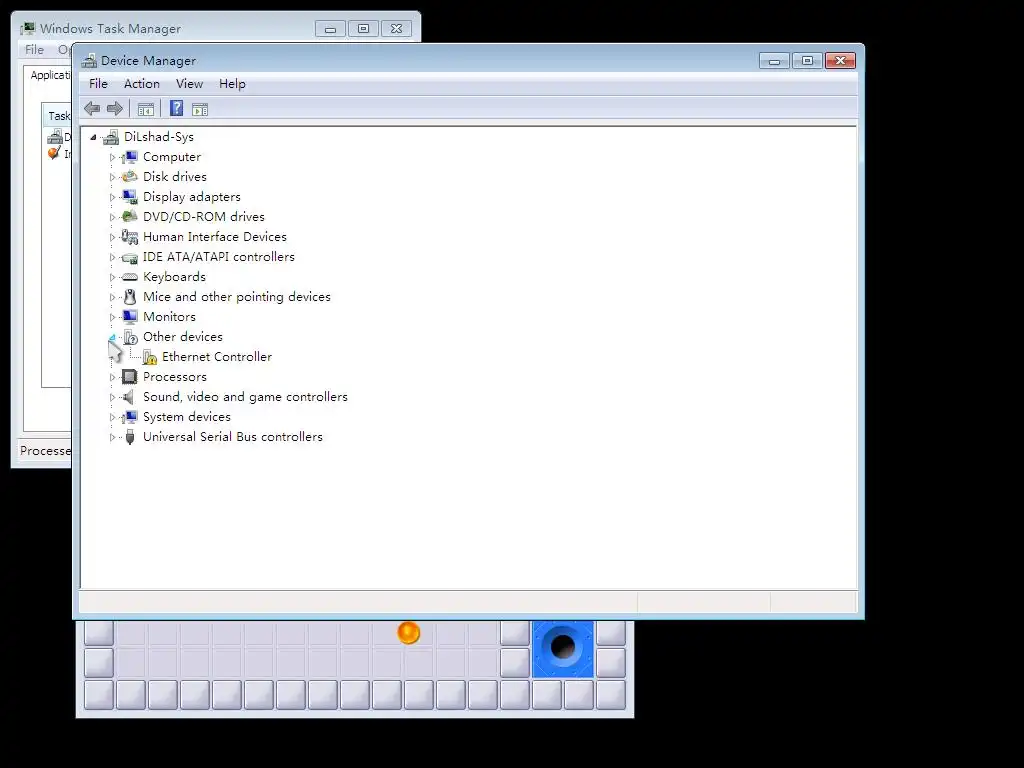Click the Device Manager title bar icon

pos(89,61)
